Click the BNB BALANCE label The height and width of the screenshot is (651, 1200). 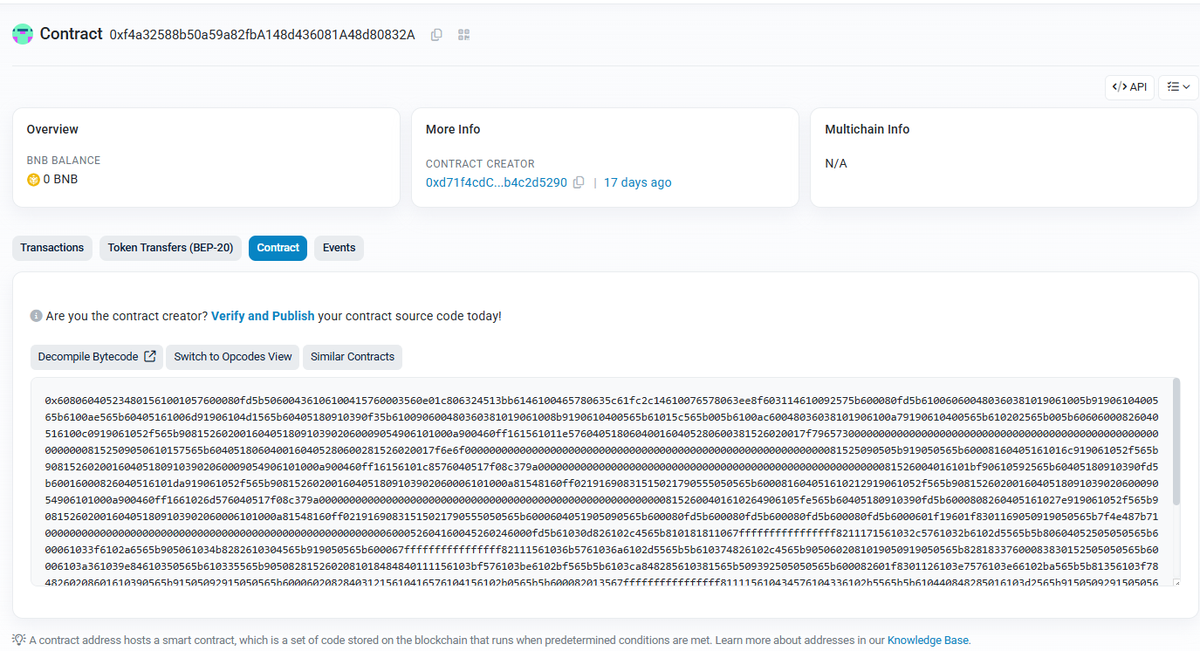(x=64, y=160)
